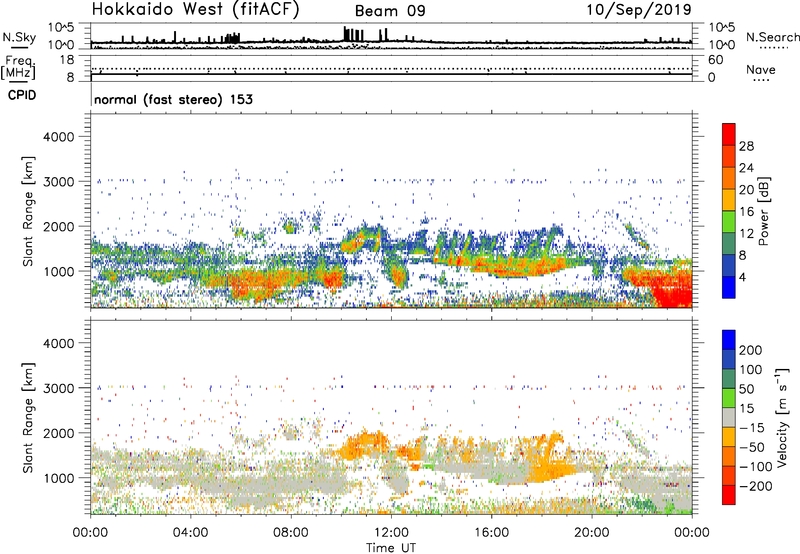The width and height of the screenshot is (800, 554).
Task: Click the noise spike cluster near 10:00 UT
Action: coord(354,34)
